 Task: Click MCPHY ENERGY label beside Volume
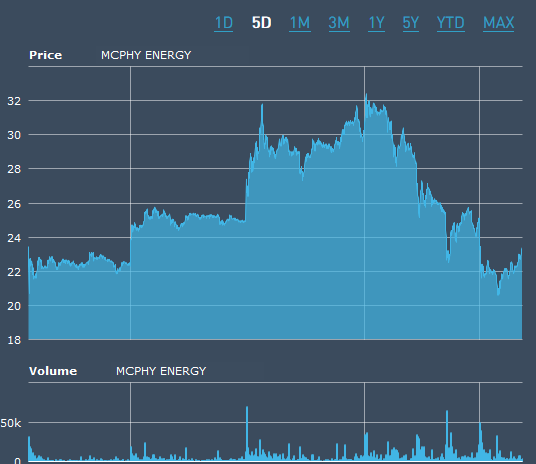(x=161, y=371)
